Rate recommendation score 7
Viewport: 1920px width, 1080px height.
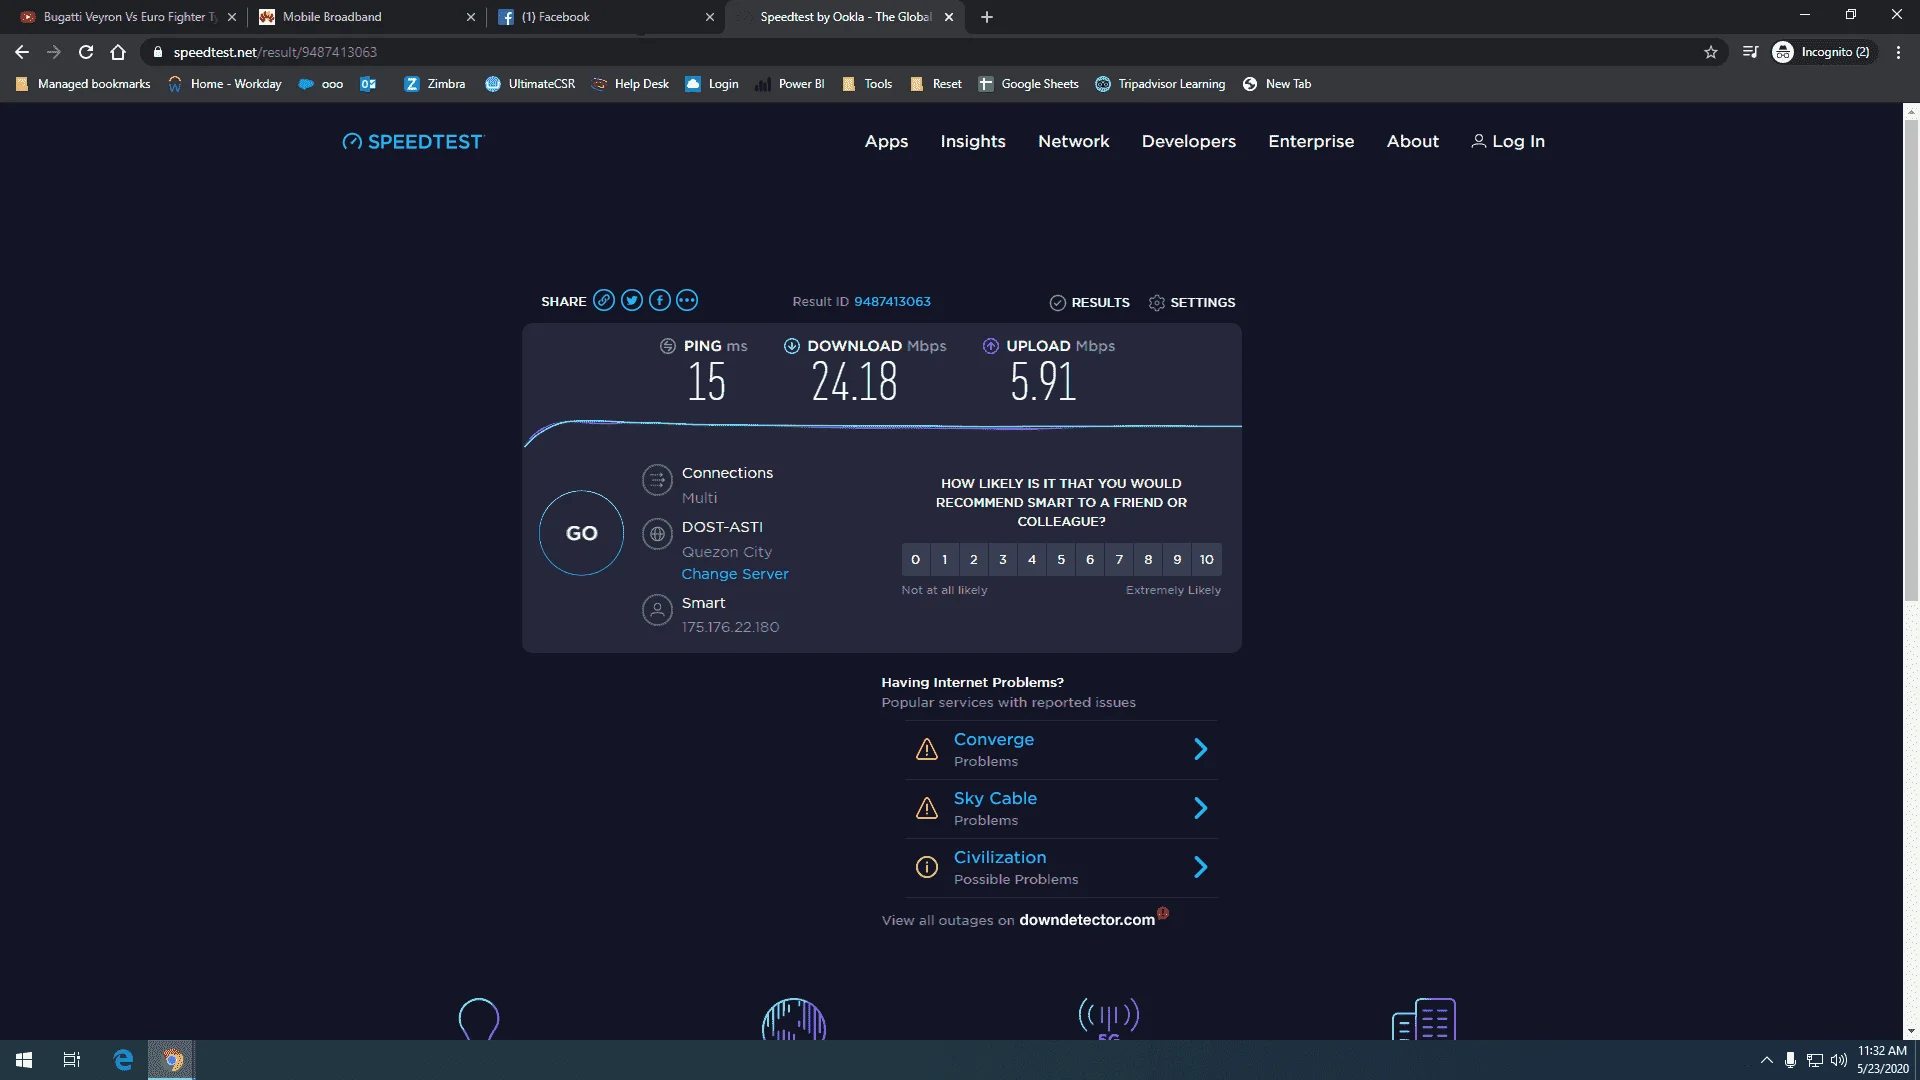[x=1119, y=559]
